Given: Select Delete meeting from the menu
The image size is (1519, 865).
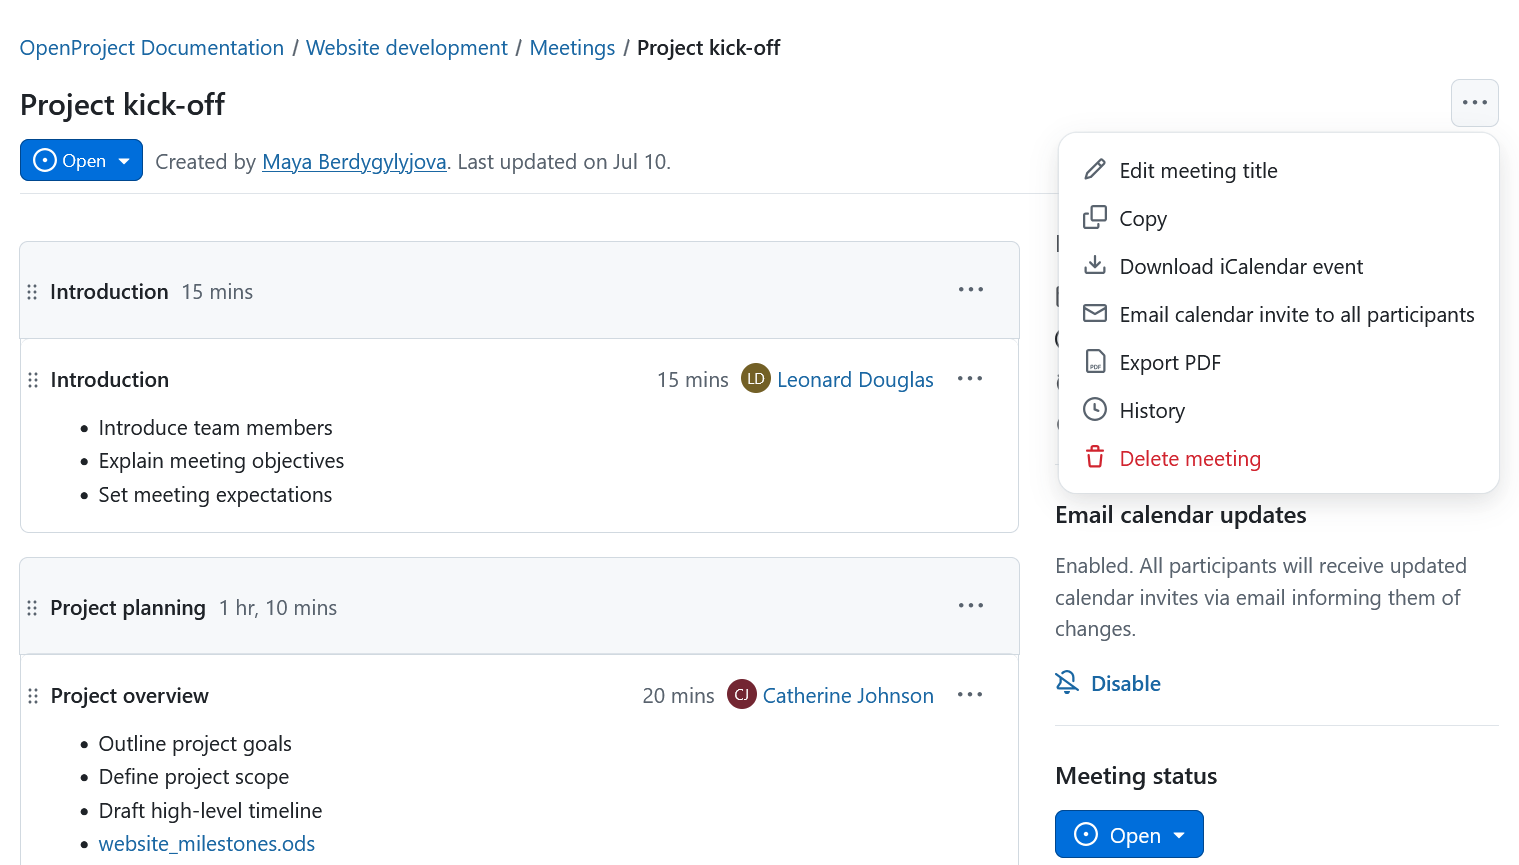Looking at the screenshot, I should [x=1189, y=457].
